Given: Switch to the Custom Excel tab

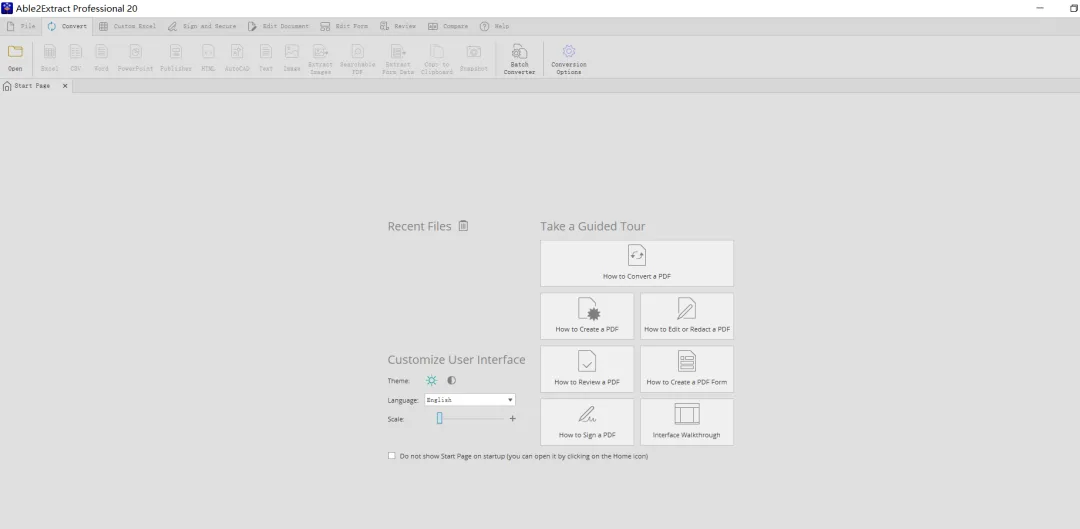Looking at the screenshot, I should (x=127, y=26).
